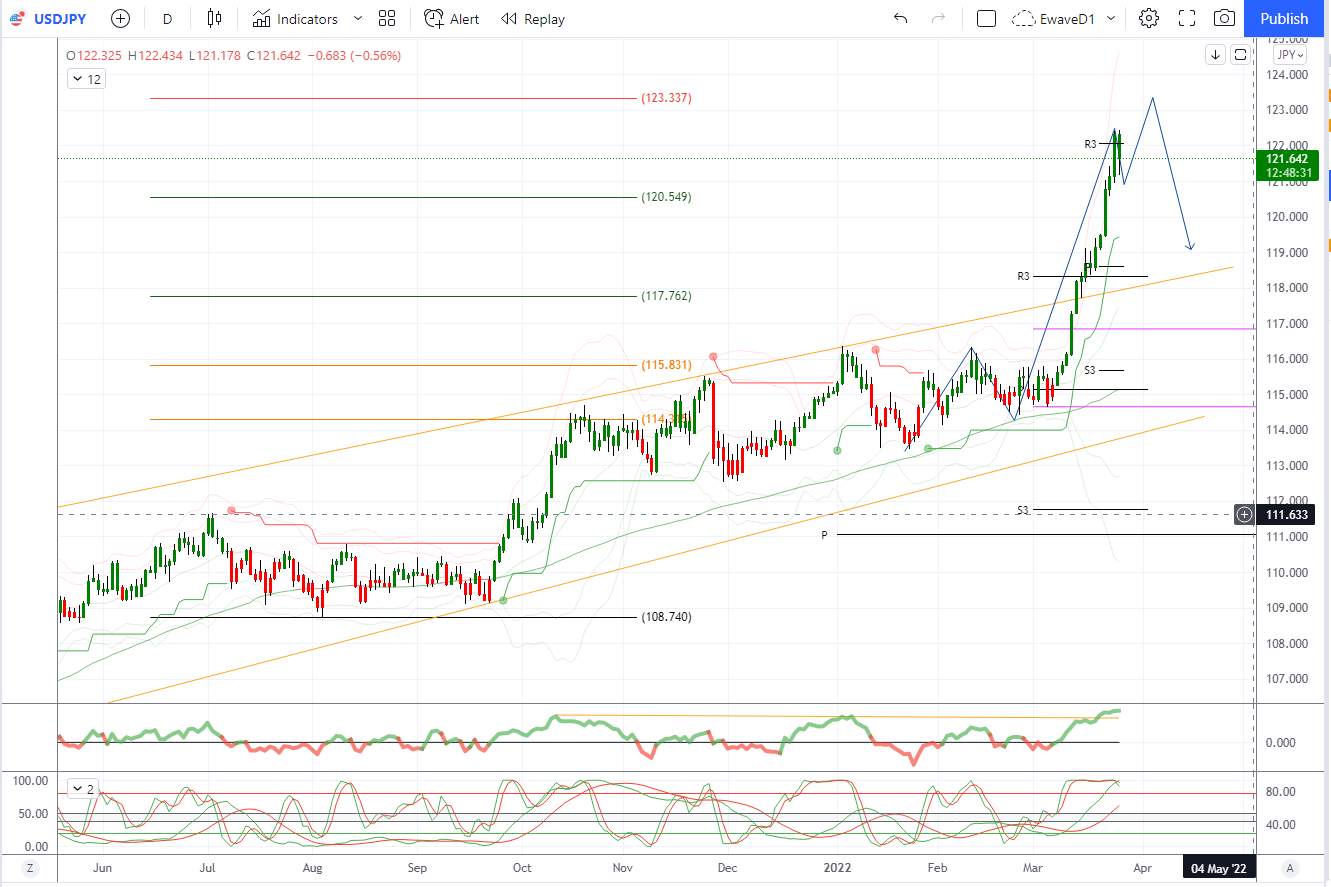Expand the Indicators dropdown arrow
The image size is (1331, 887).
point(358,19)
